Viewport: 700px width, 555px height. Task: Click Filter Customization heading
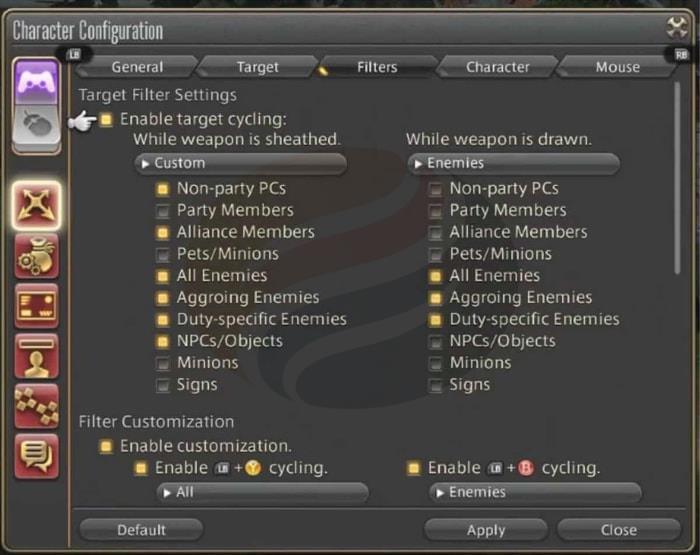point(156,422)
